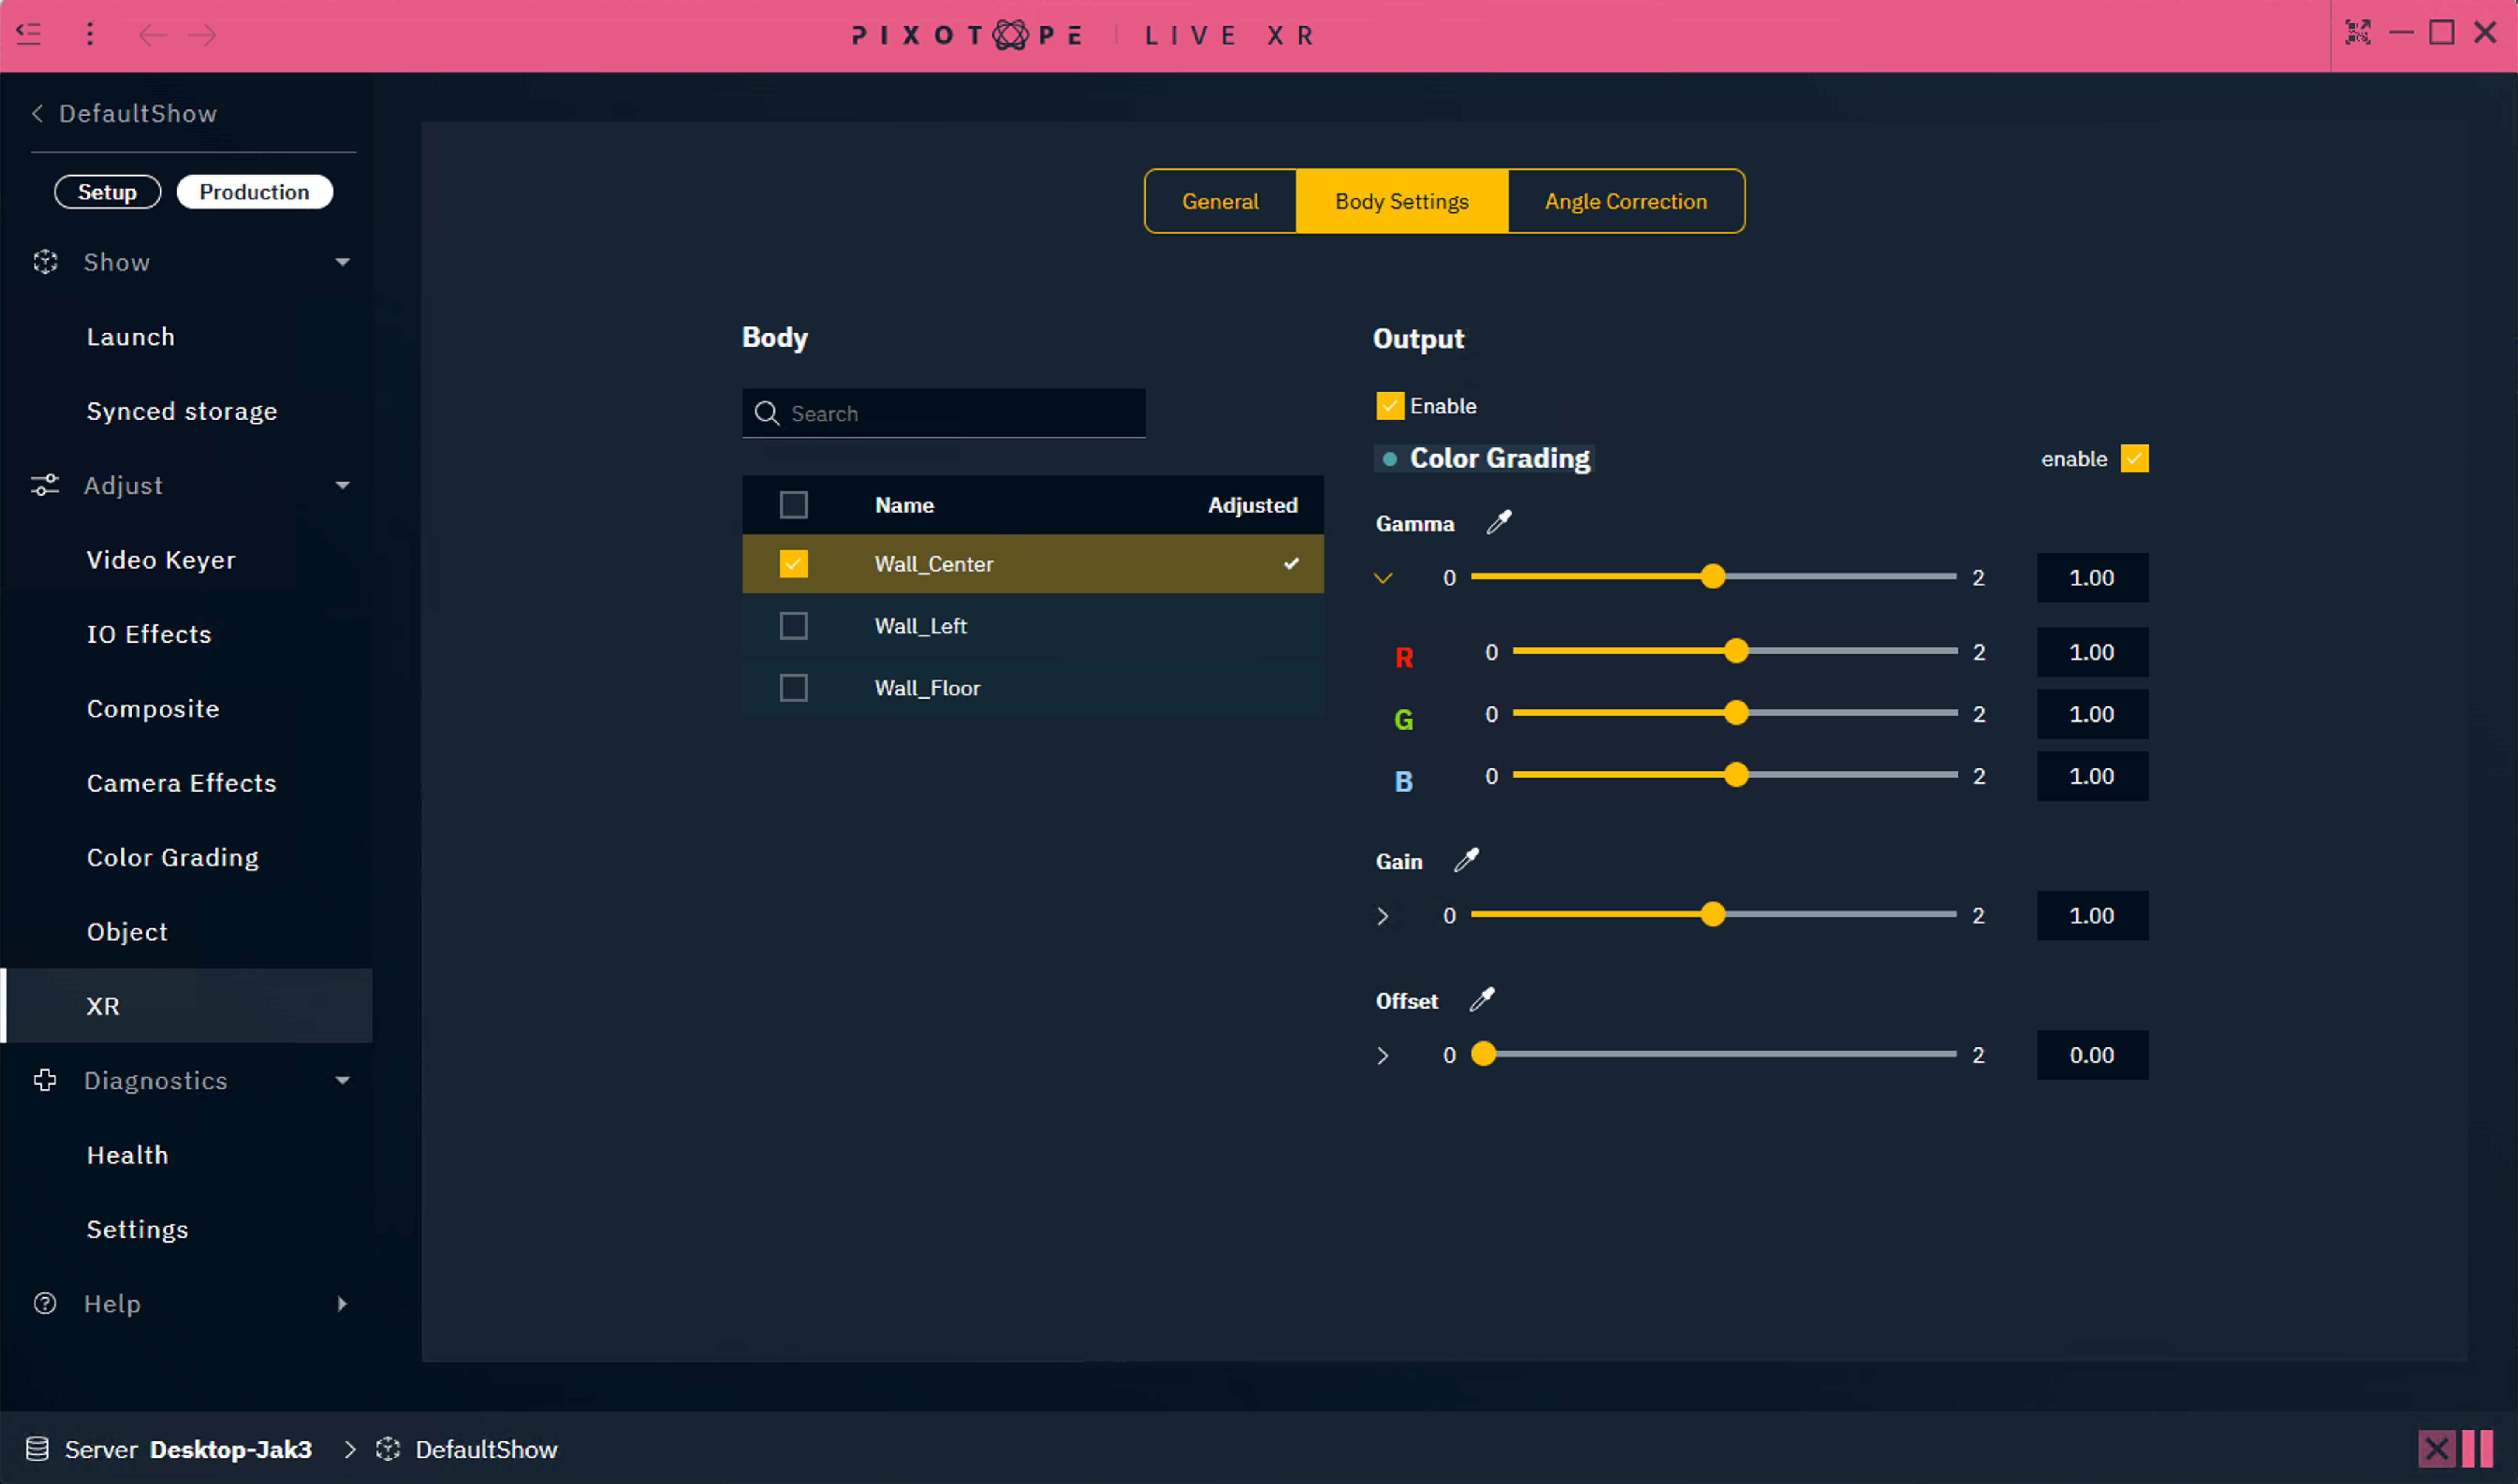The height and width of the screenshot is (1484, 2518).
Task: Click the server database icon in status bar
Action: pos(37,1449)
